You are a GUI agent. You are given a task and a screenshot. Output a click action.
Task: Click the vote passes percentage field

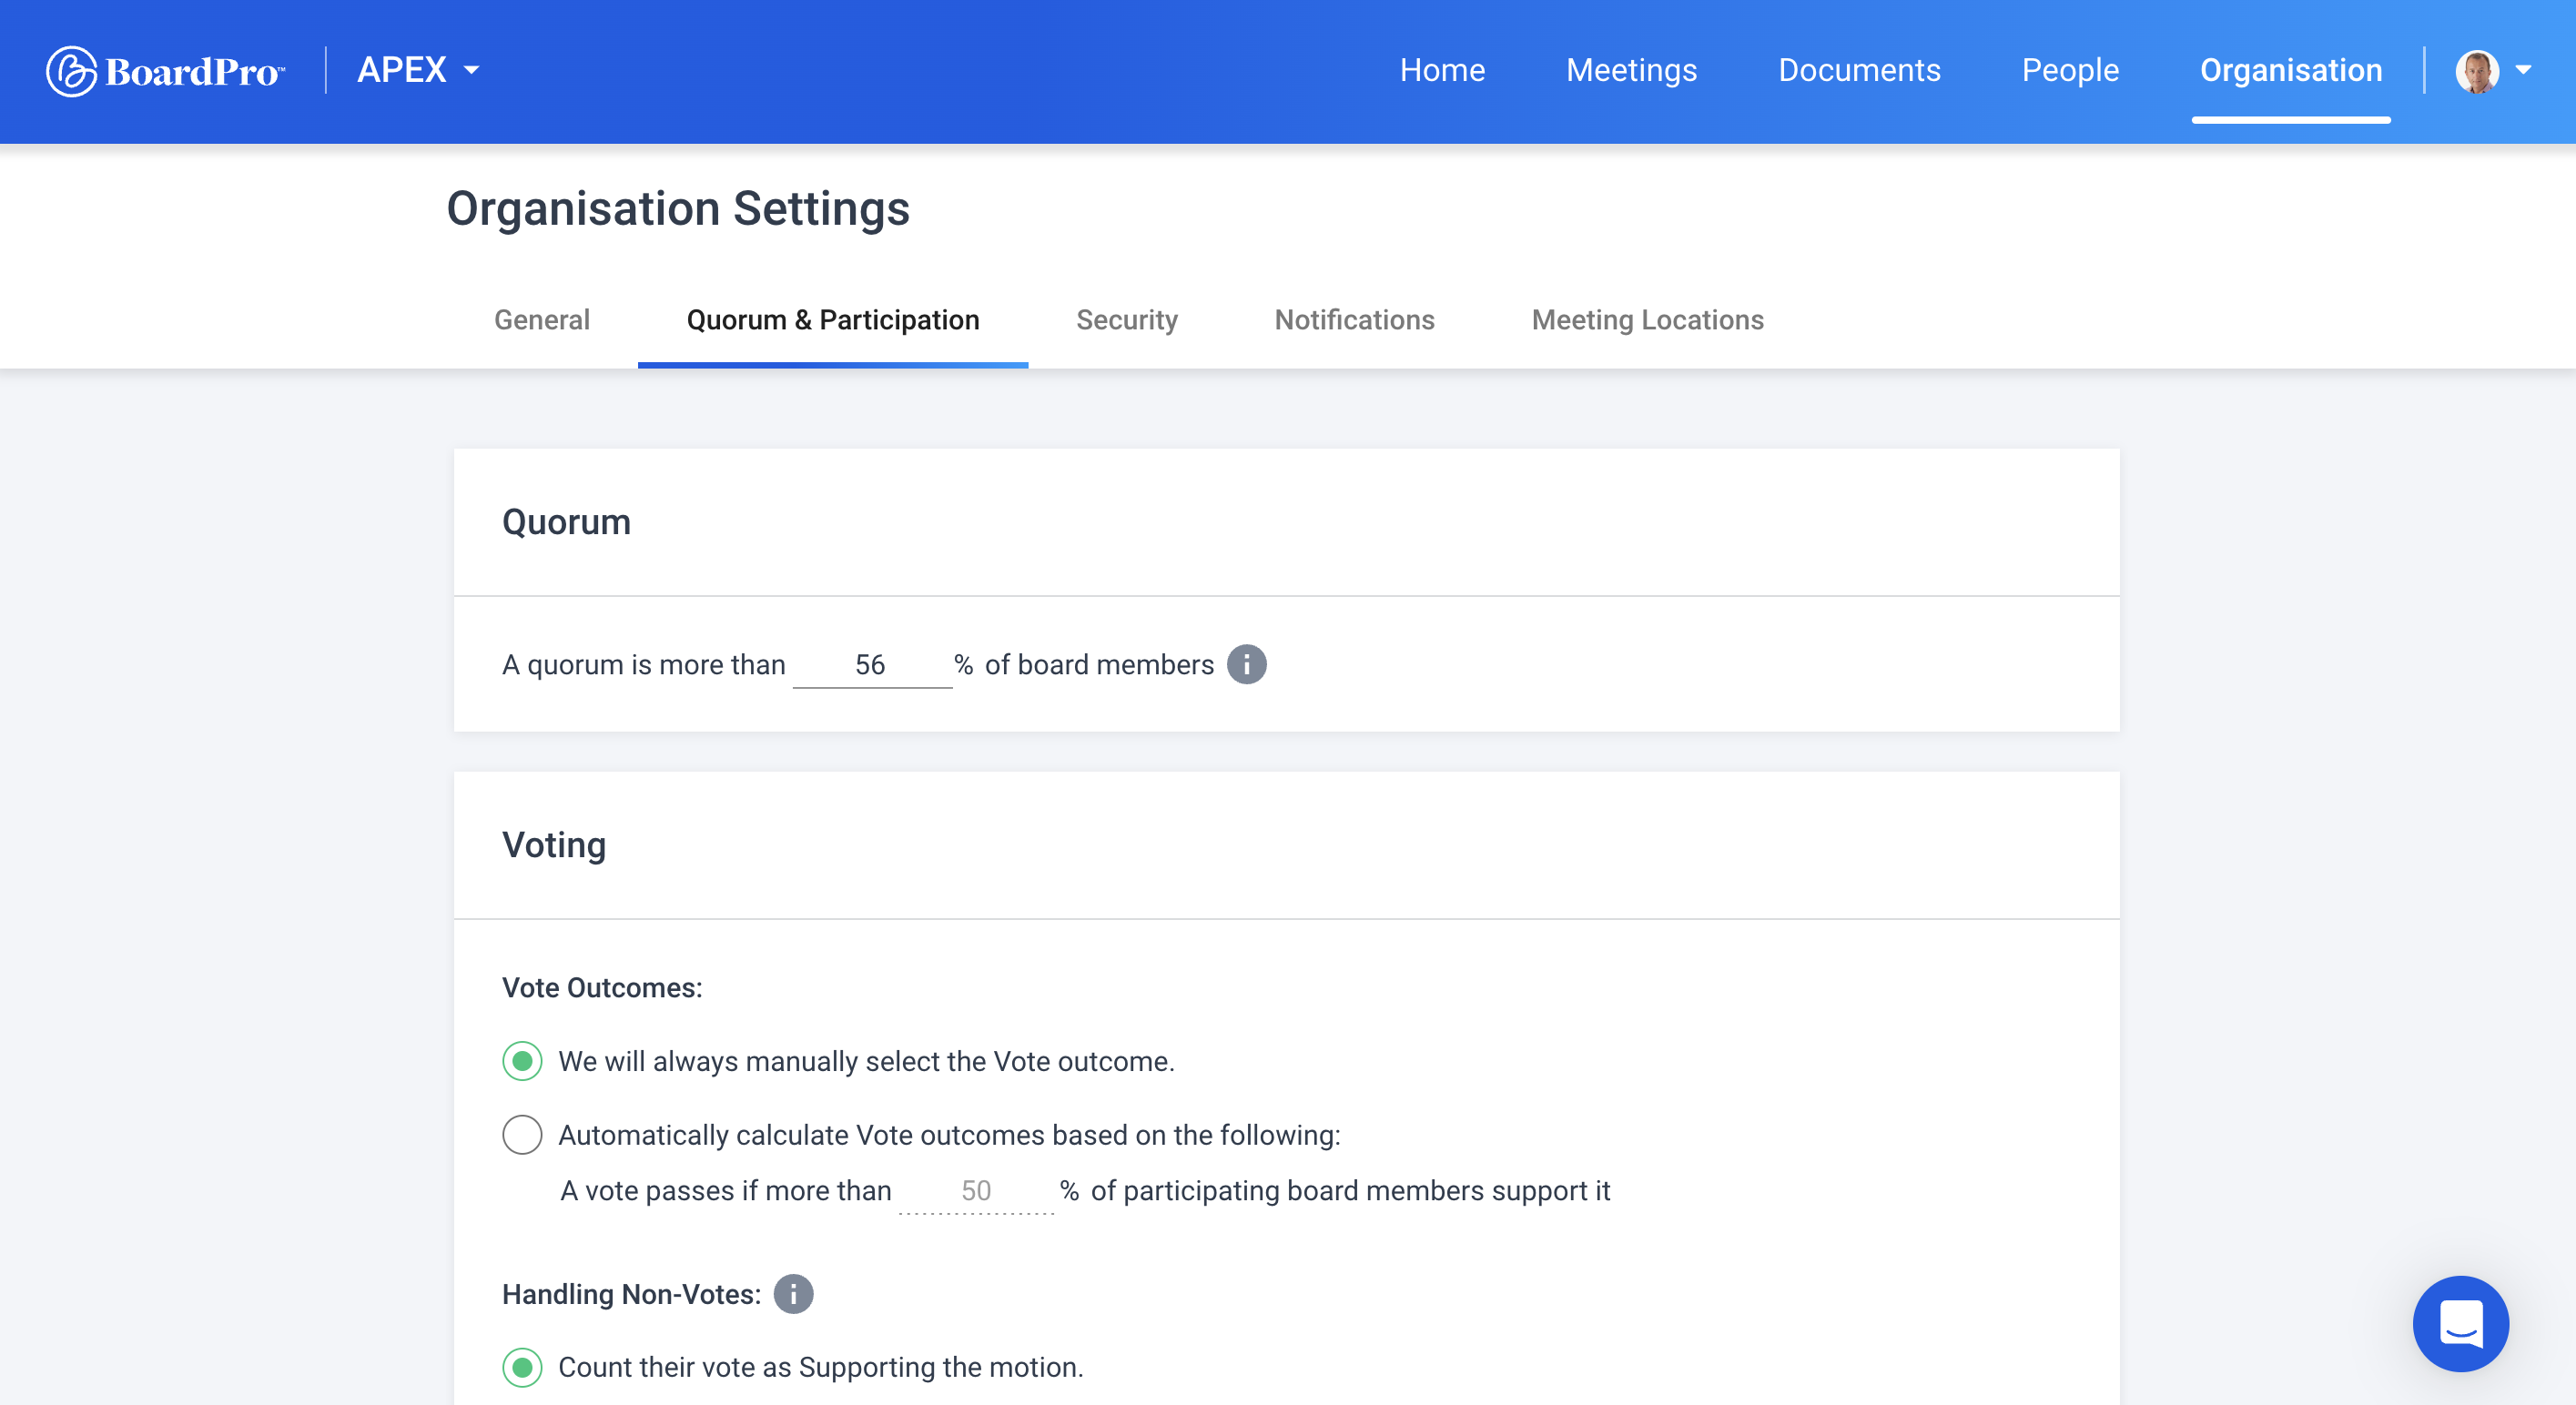pyautogui.click(x=975, y=1191)
